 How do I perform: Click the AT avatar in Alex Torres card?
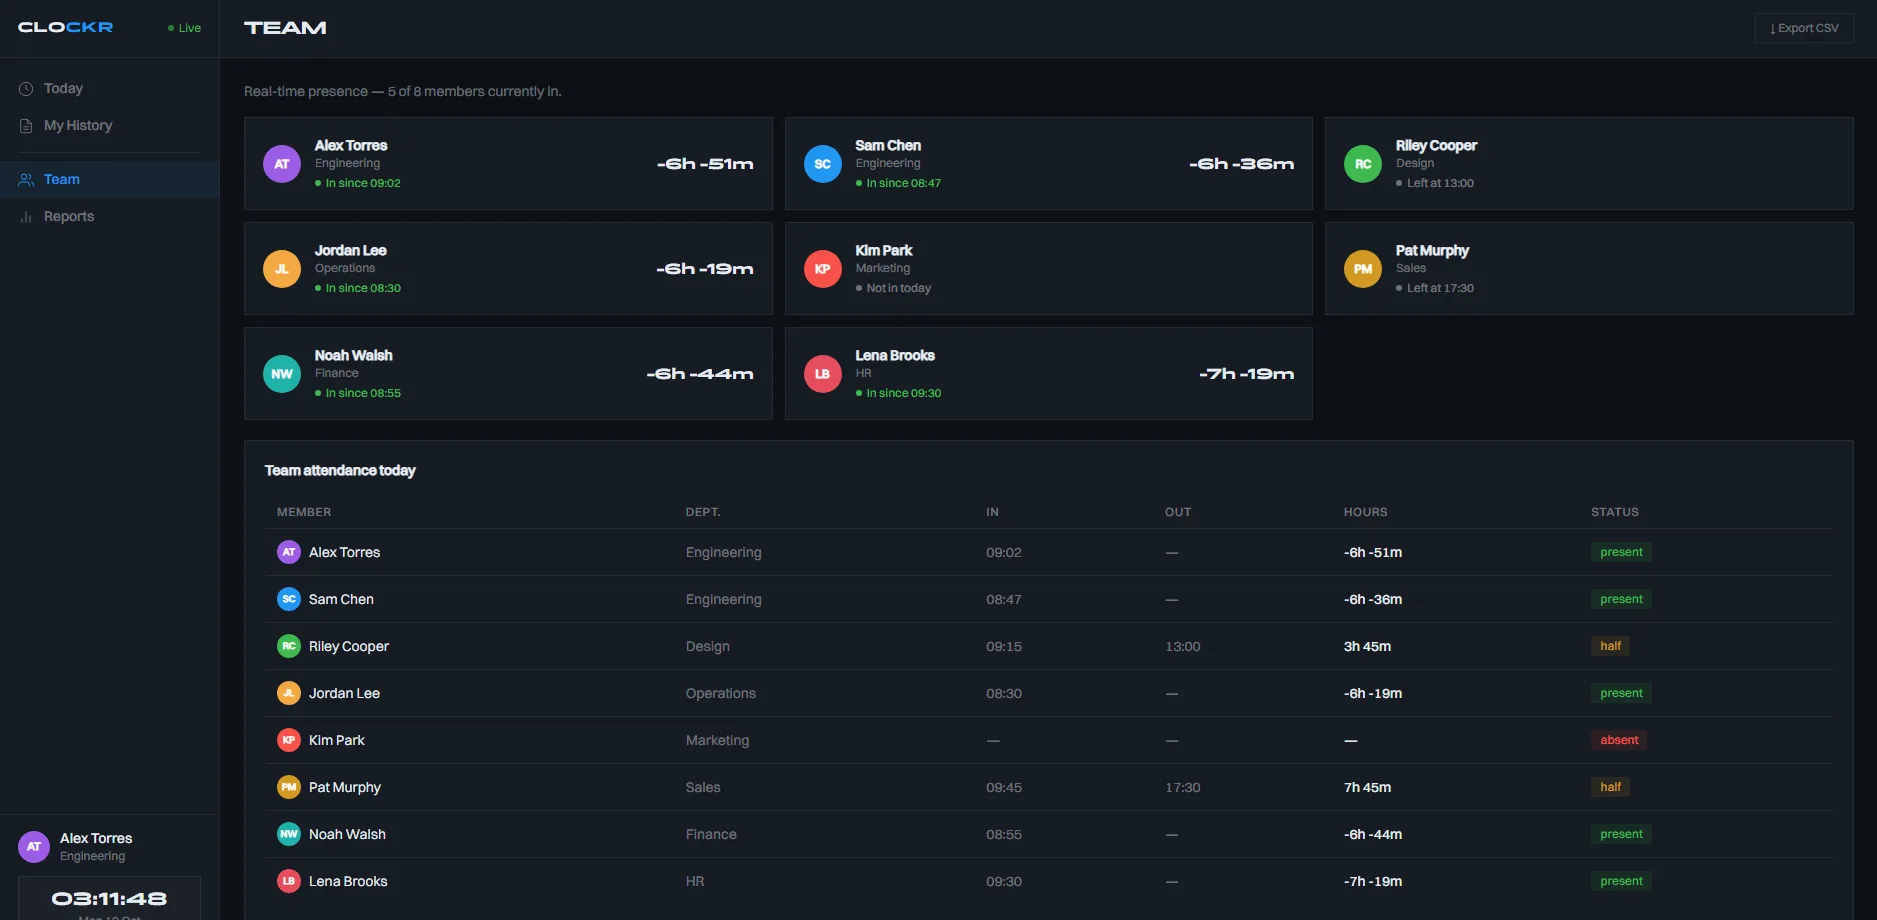coord(282,164)
